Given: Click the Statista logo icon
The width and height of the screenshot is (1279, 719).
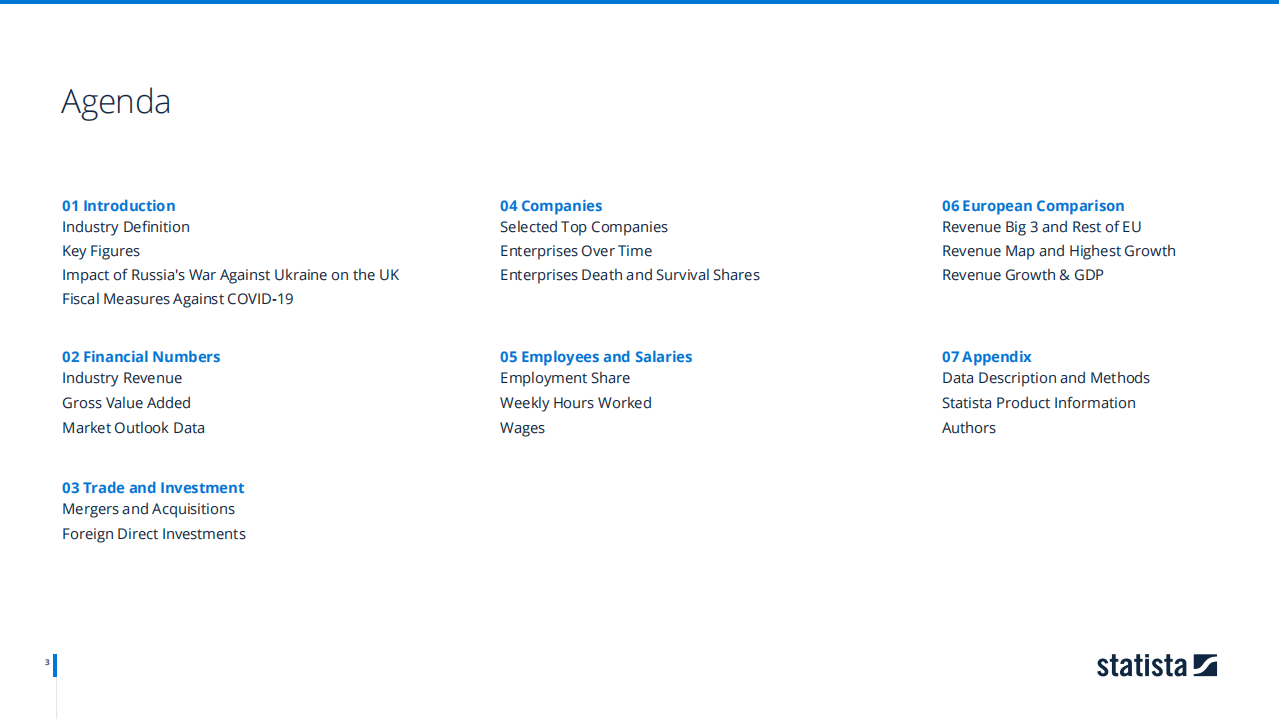Looking at the screenshot, I should click(x=1204, y=665).
